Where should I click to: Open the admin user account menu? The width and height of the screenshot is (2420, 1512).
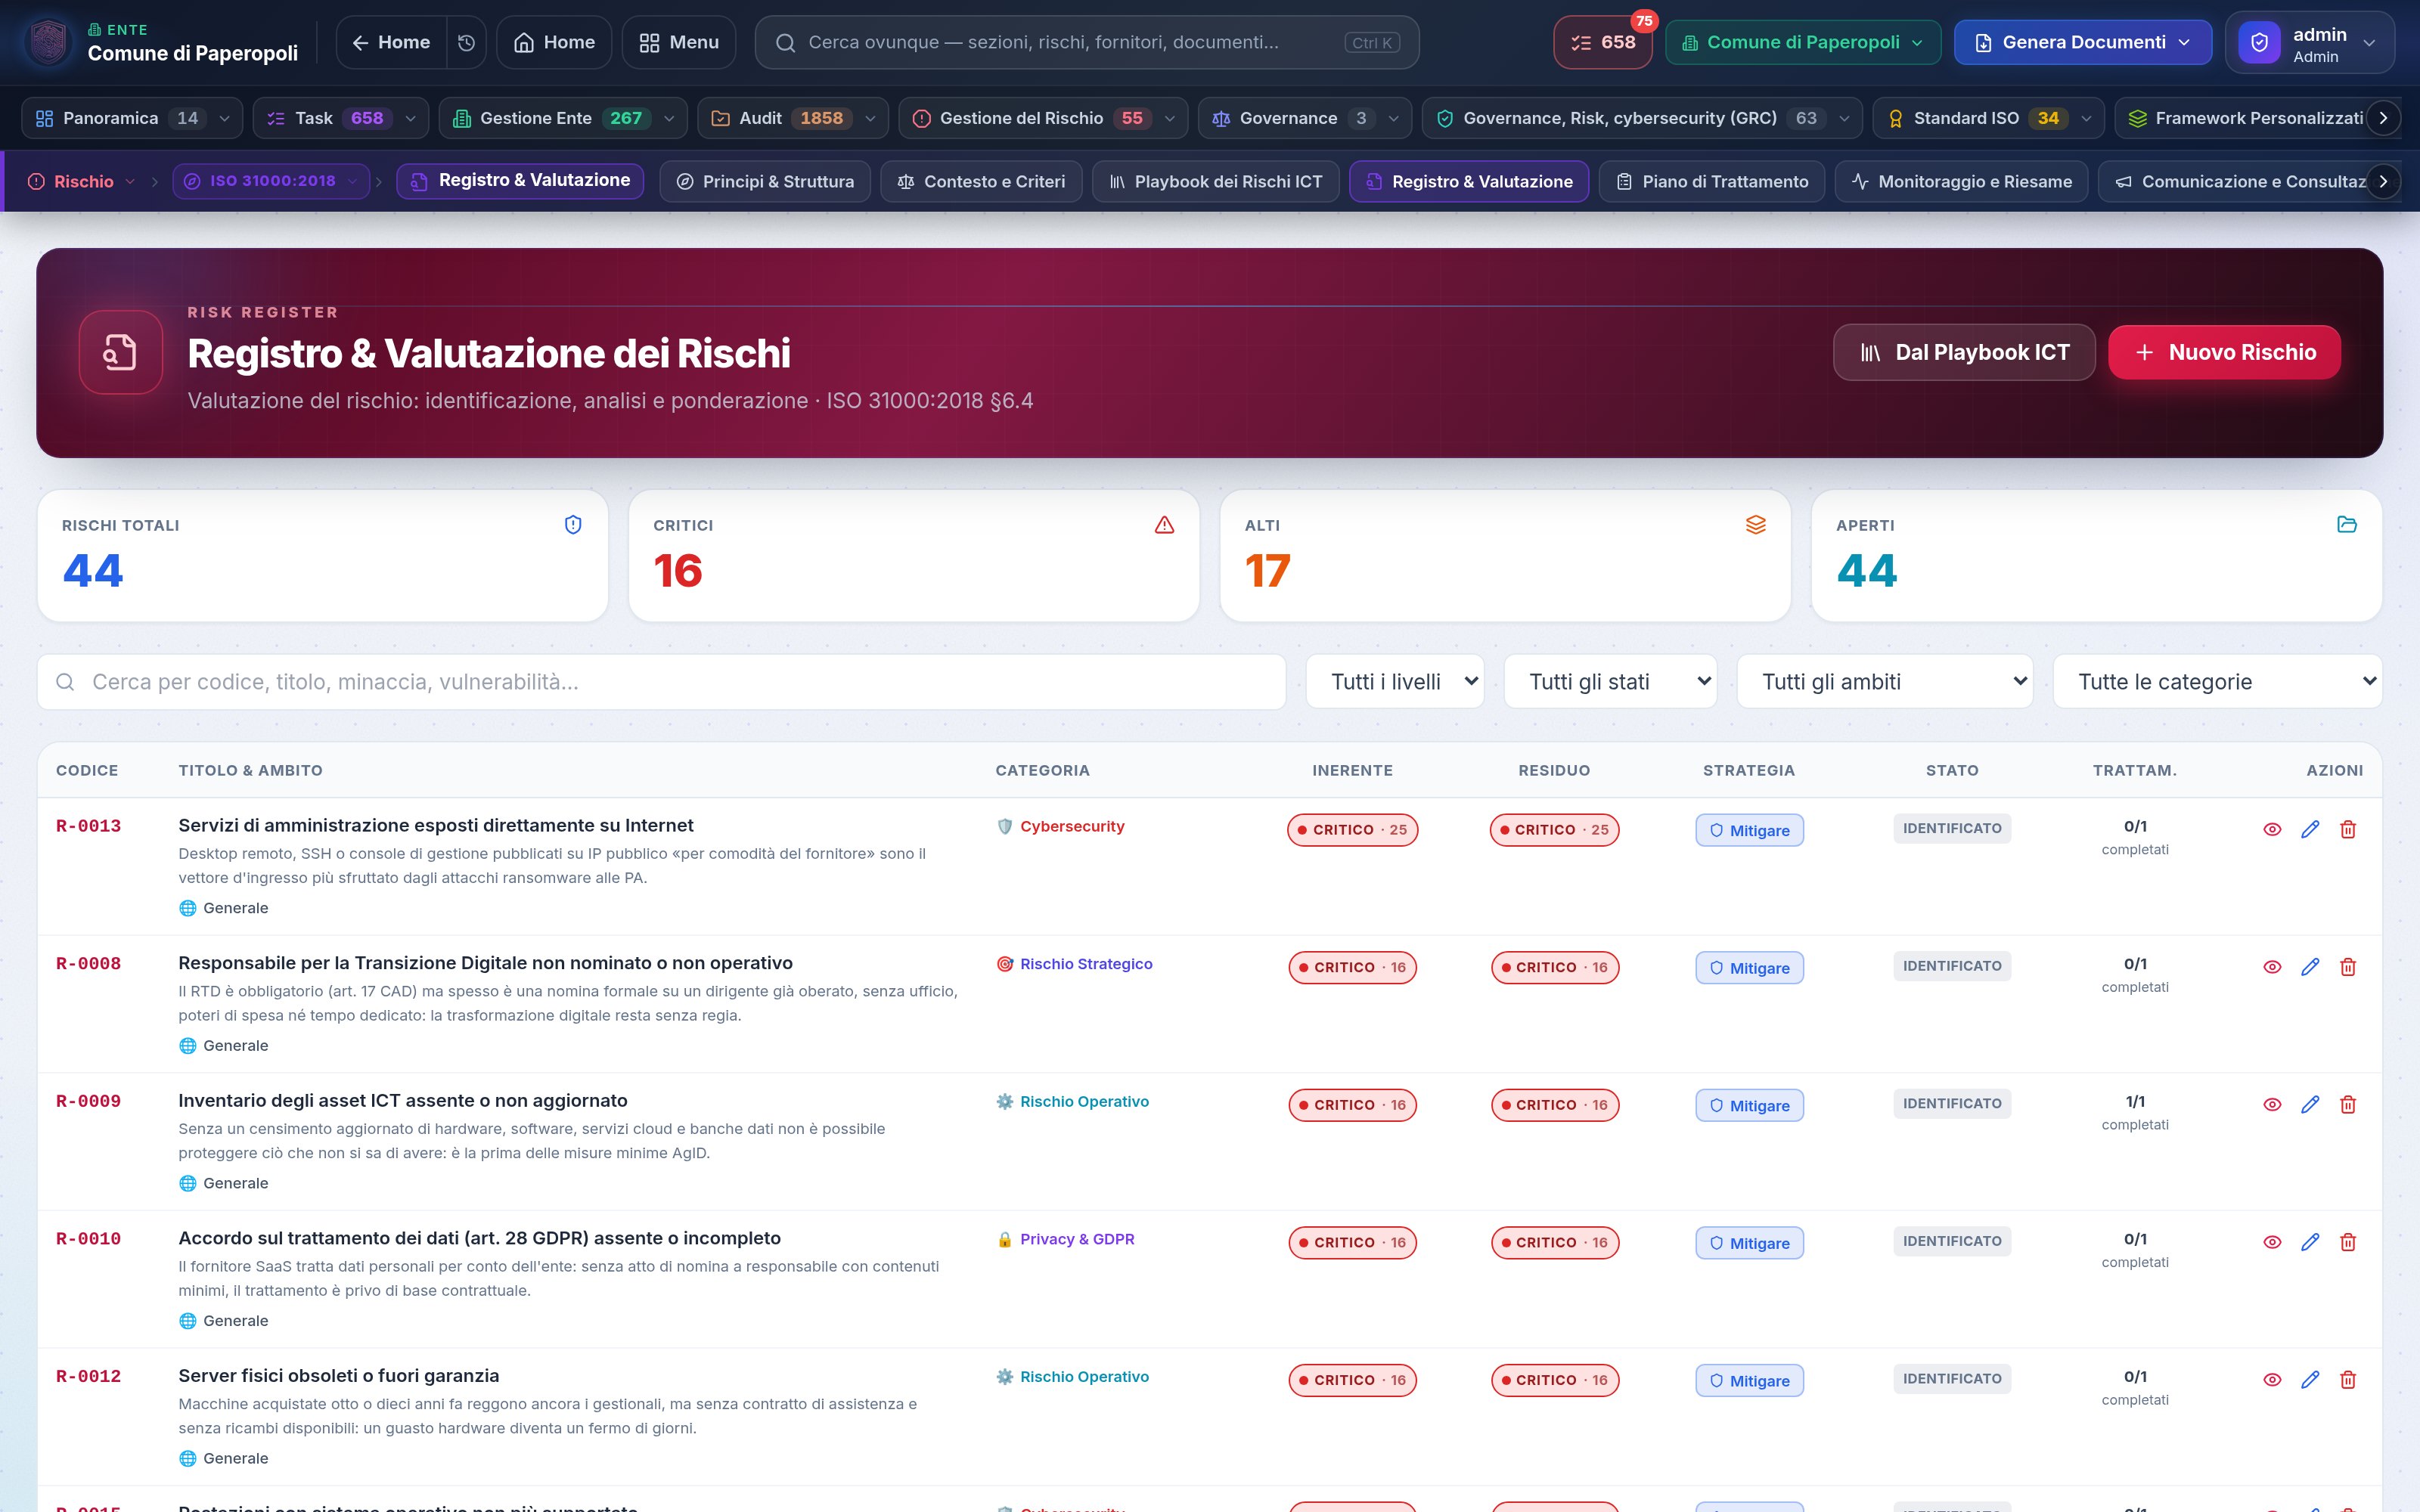point(2310,43)
